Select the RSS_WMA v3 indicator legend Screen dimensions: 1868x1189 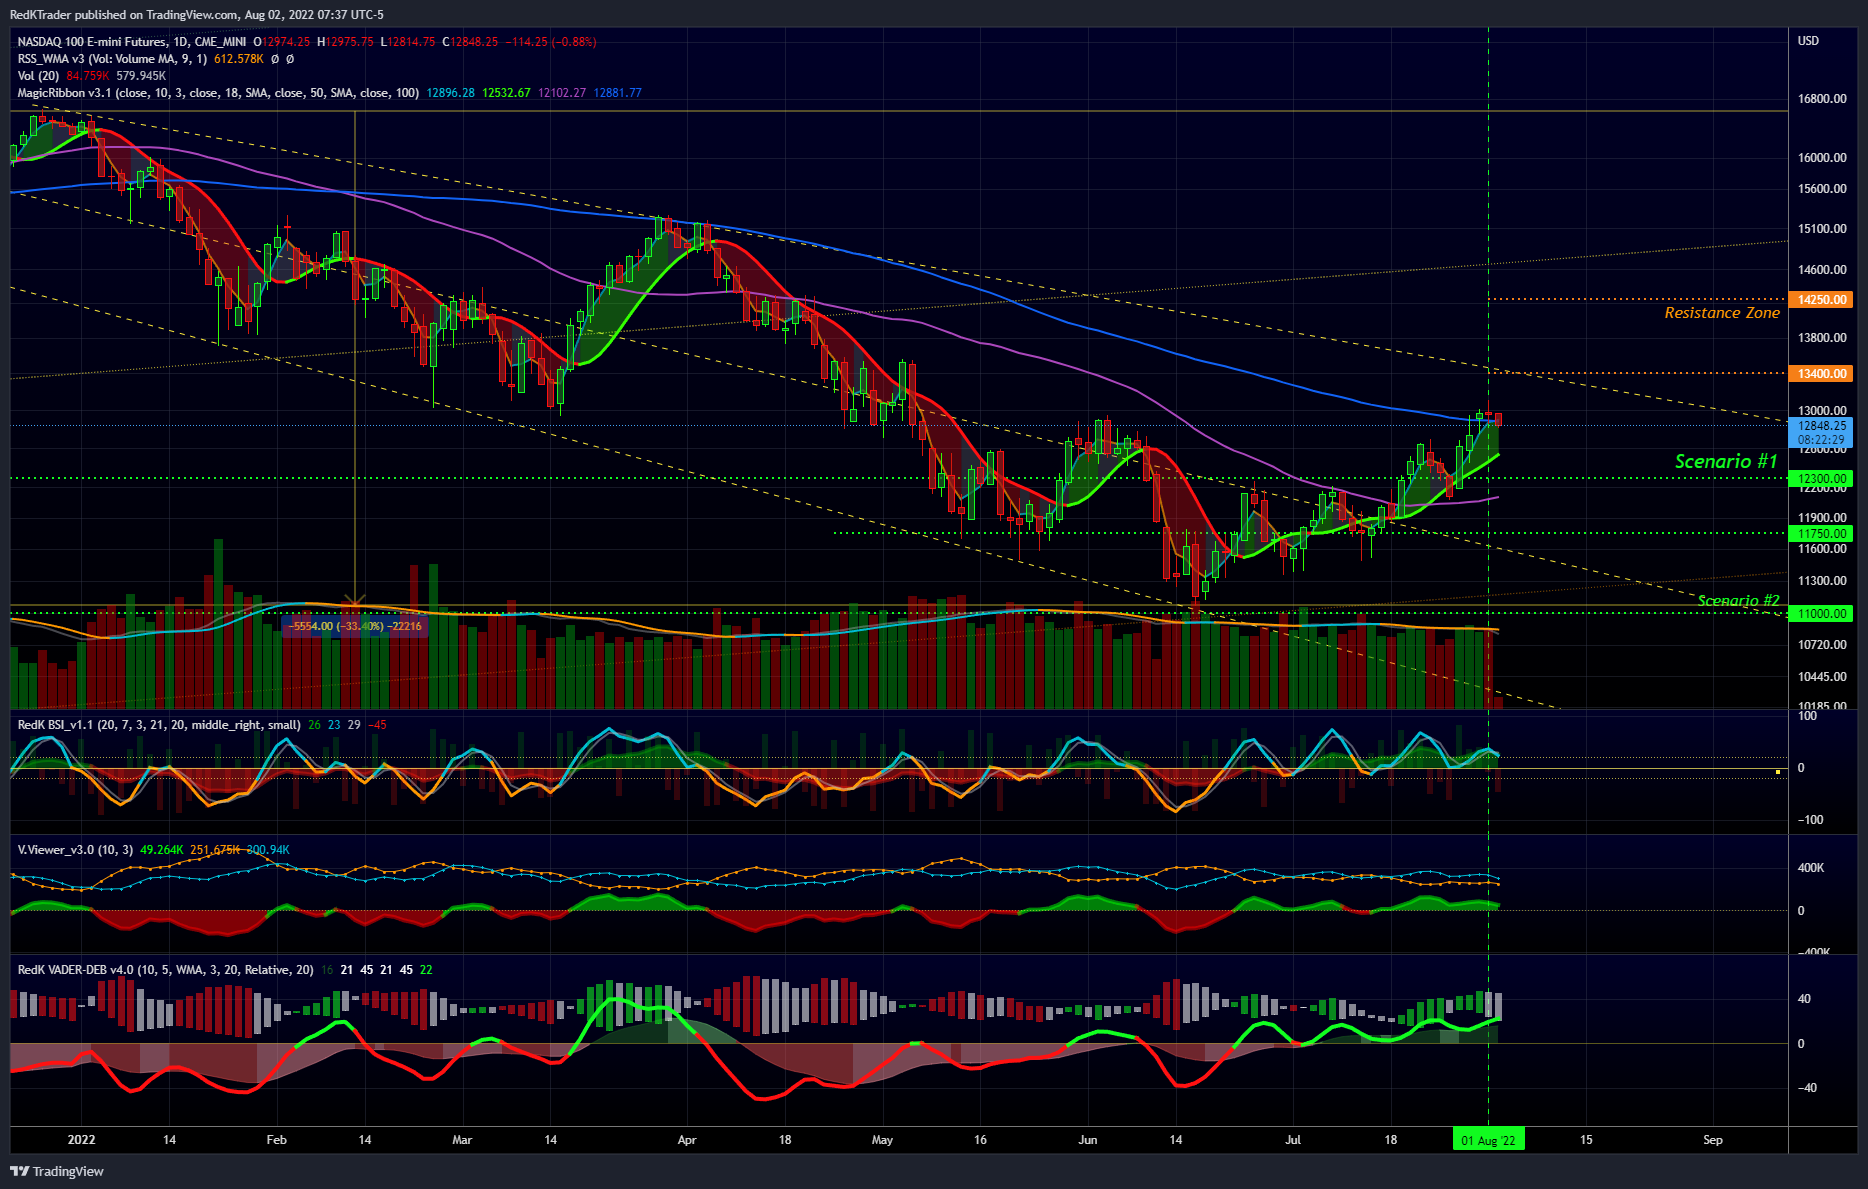click(x=112, y=59)
